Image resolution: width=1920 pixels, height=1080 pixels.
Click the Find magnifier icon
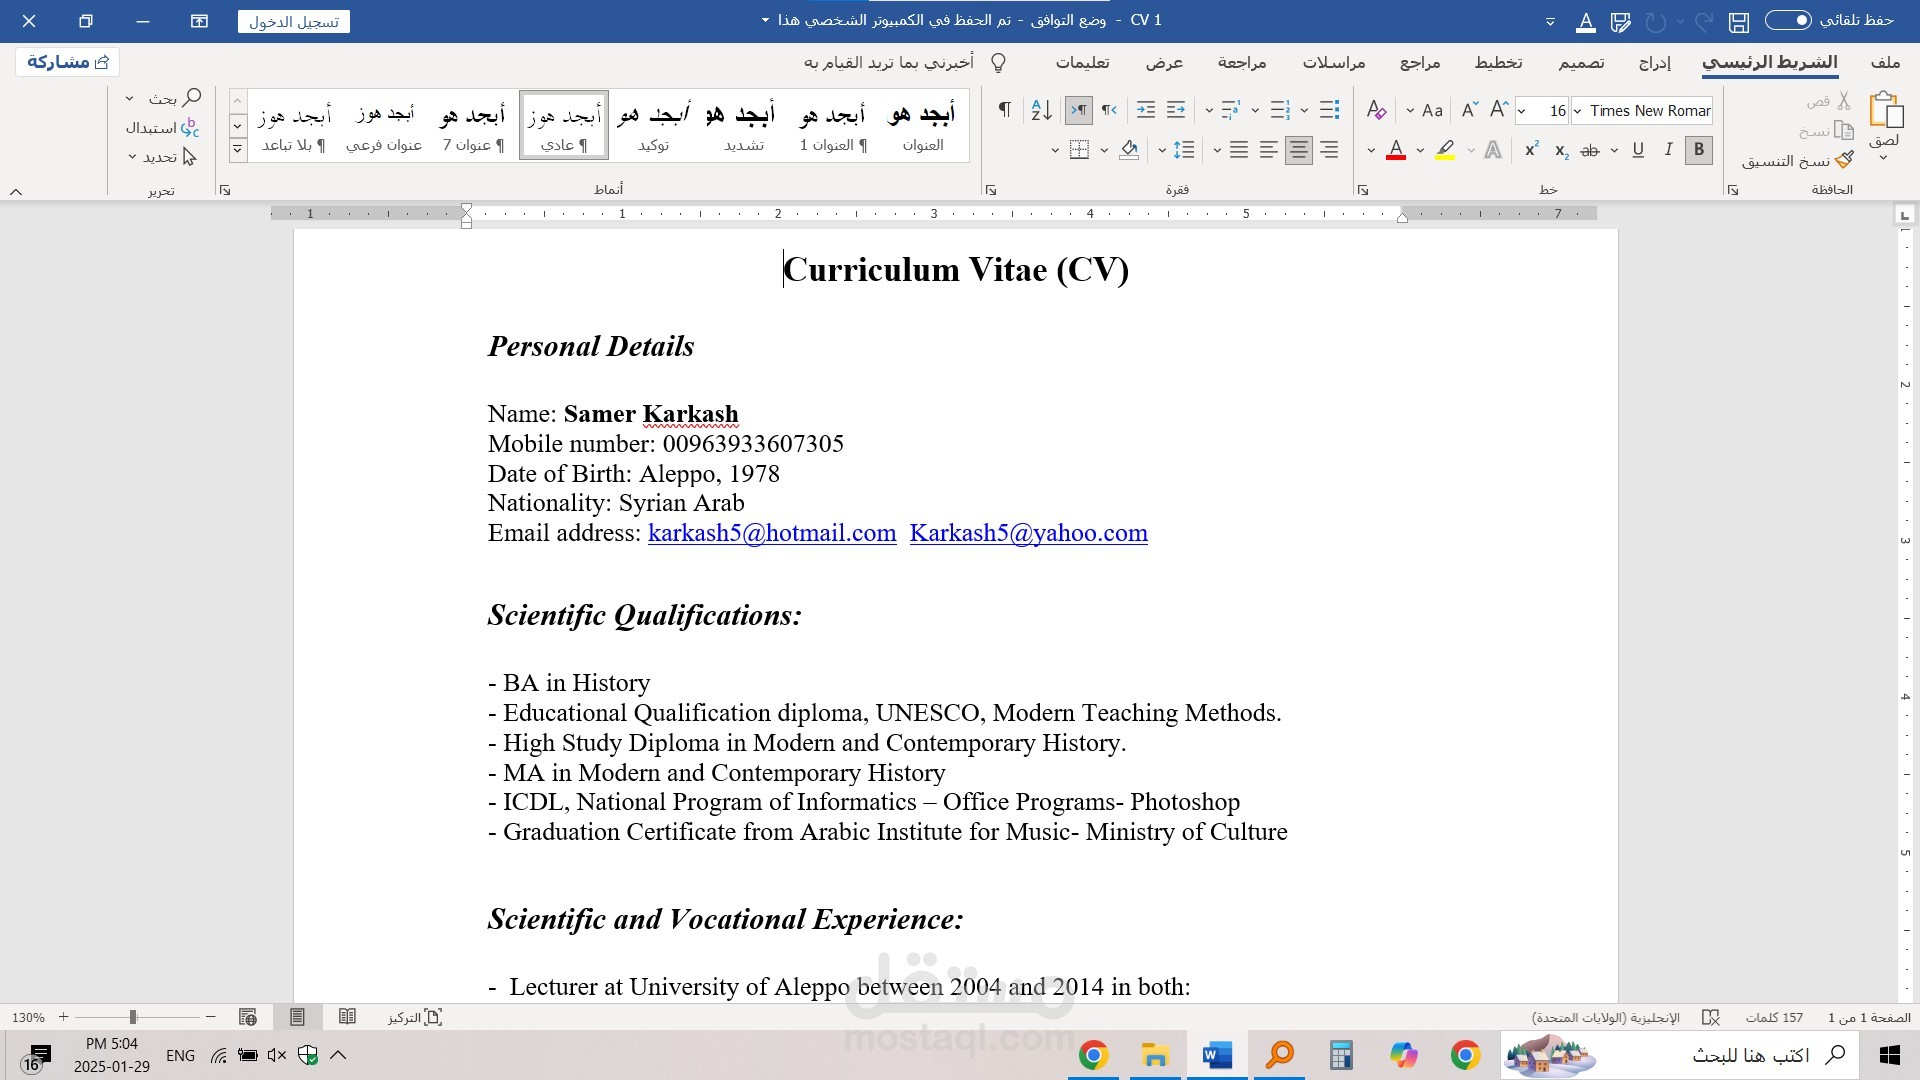point(190,98)
